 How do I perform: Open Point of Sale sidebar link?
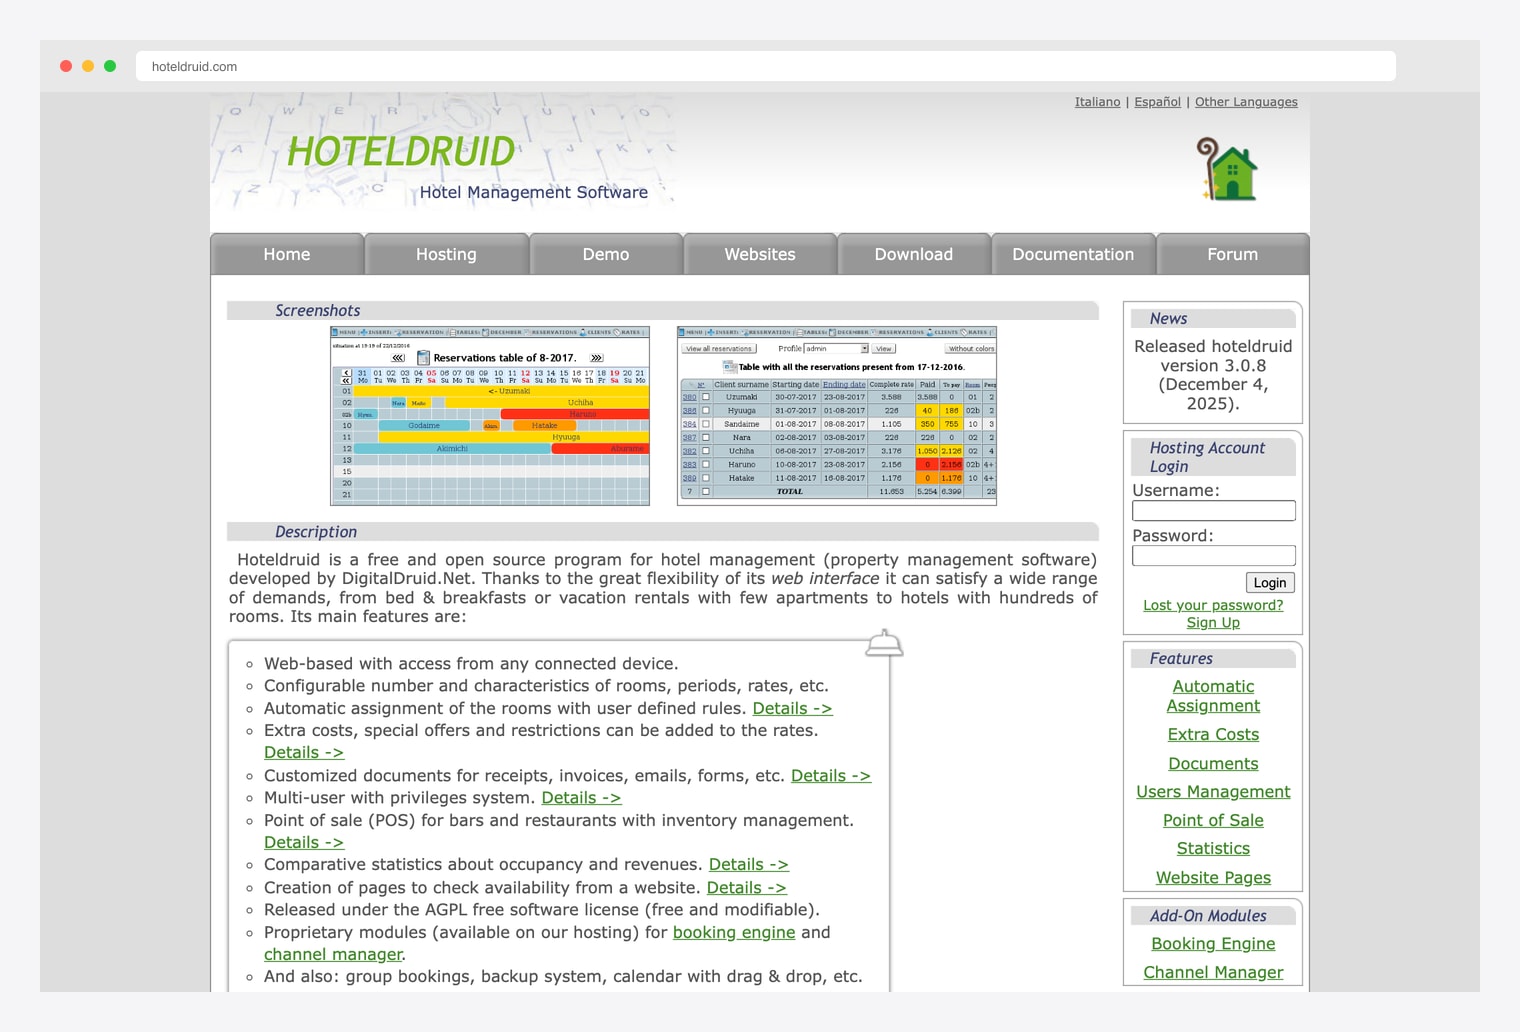coord(1213,820)
